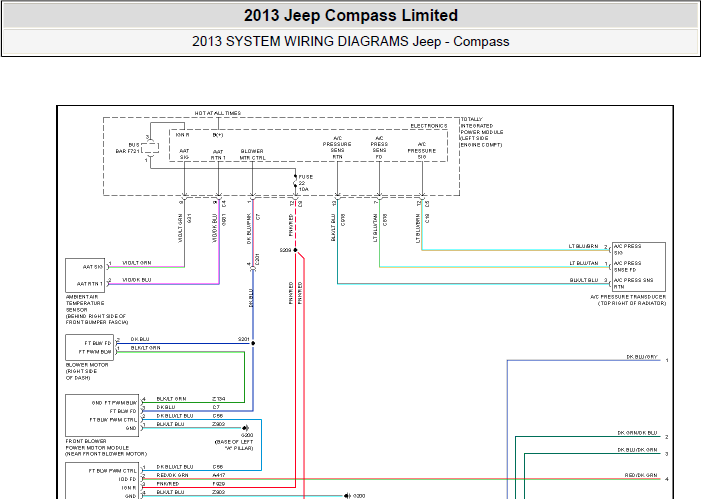
Task: Click the 'HOT AT ALL TIMES' label
Action: point(218,113)
